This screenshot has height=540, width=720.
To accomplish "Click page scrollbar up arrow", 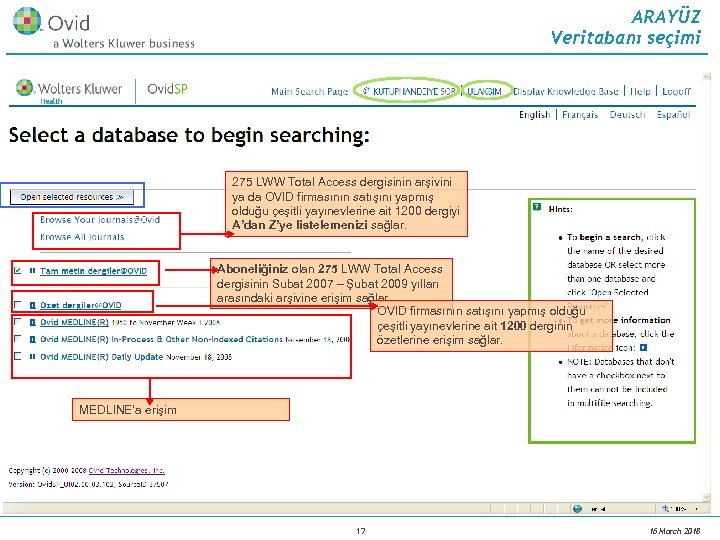I will (x=707, y=77).
